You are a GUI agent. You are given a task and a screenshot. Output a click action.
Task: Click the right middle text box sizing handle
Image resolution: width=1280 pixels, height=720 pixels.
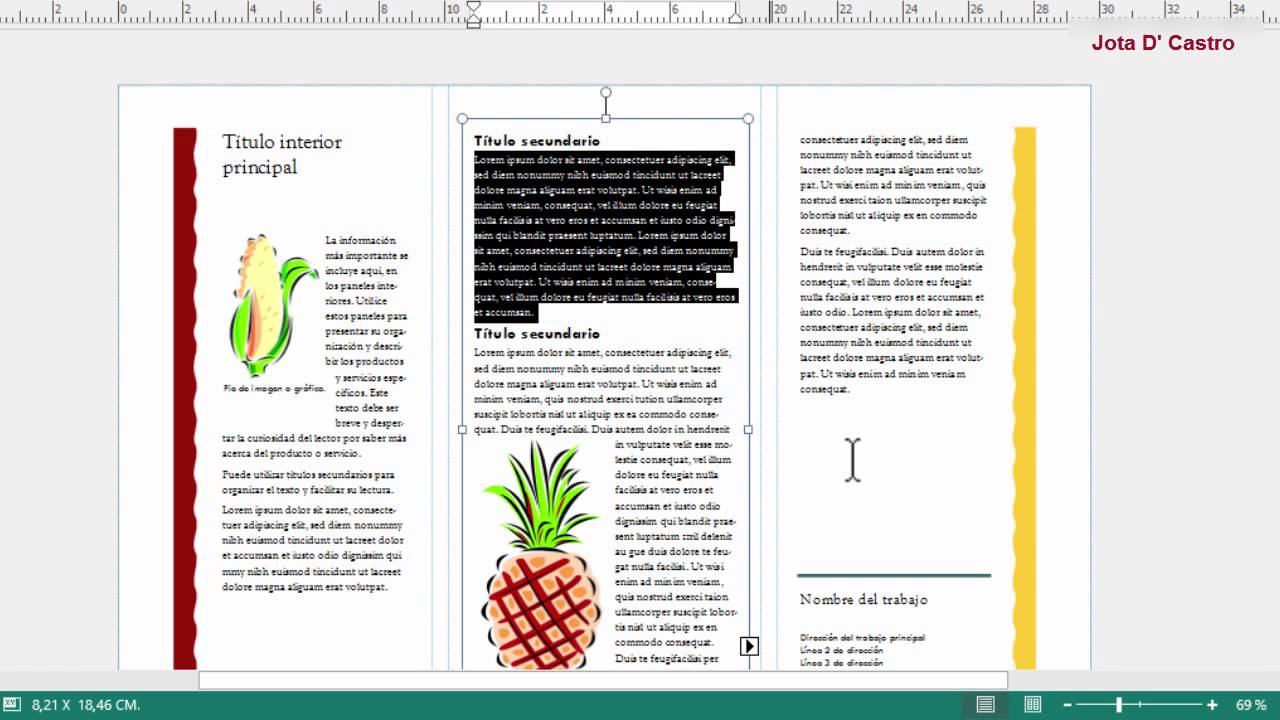pyautogui.click(x=748, y=430)
